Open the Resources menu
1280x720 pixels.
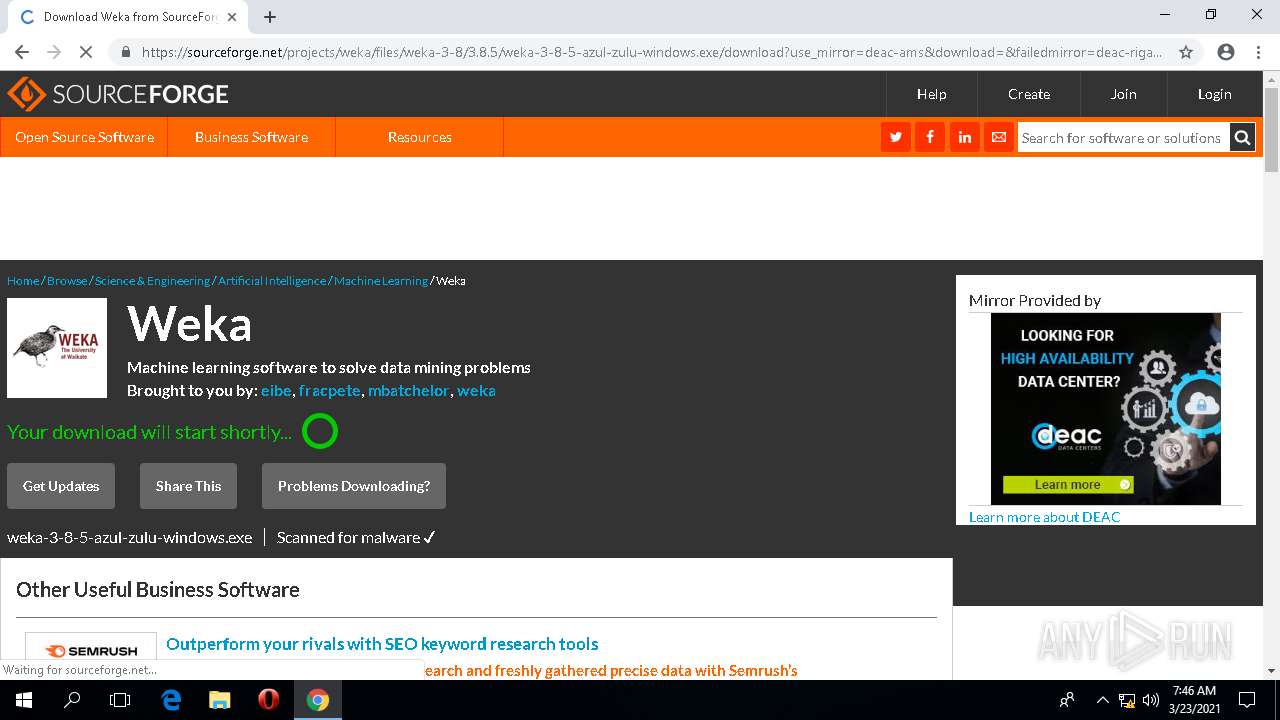(x=420, y=137)
